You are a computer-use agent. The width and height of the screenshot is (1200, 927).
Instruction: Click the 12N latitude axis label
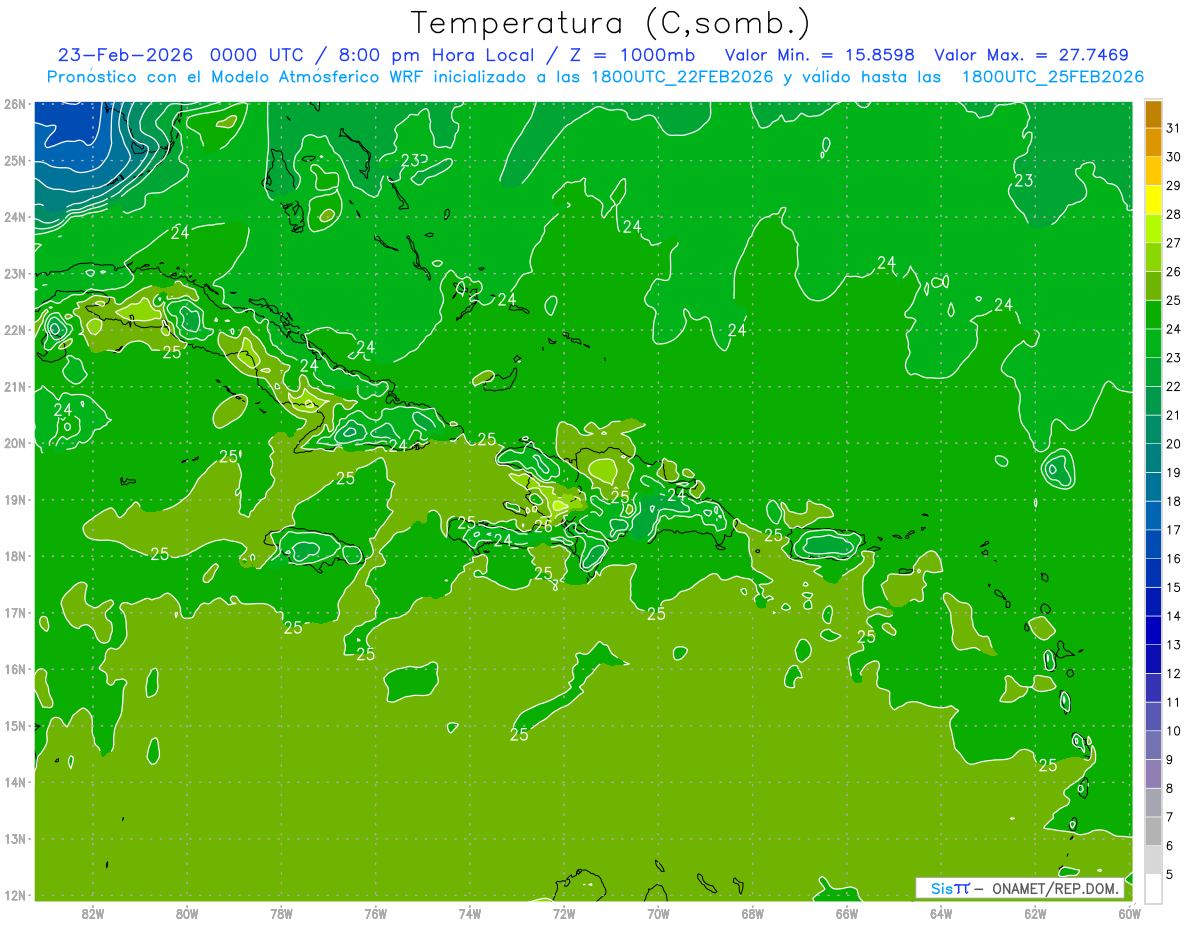point(14,895)
